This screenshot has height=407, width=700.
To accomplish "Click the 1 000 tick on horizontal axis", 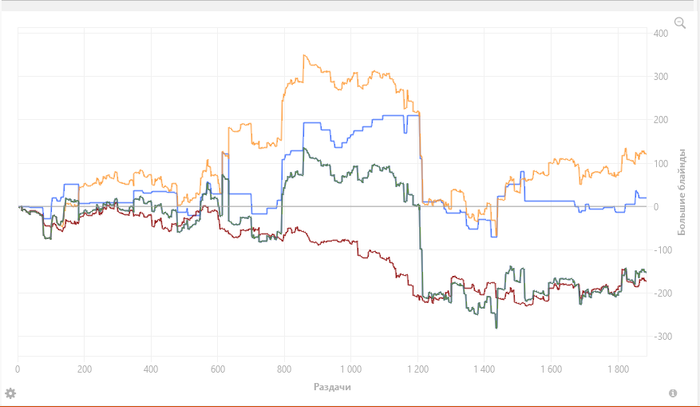I will [x=350, y=368].
